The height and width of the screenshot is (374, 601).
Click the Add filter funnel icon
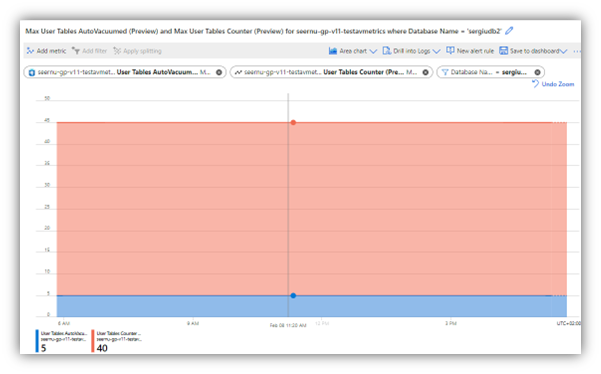tap(76, 51)
